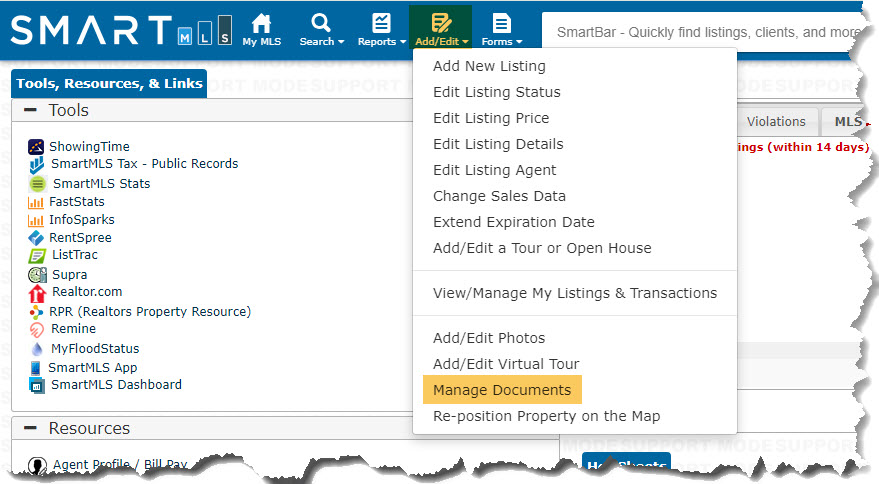Click the SmartMLS Dashboard icon
The height and width of the screenshot is (484, 879).
pyautogui.click(x=36, y=386)
